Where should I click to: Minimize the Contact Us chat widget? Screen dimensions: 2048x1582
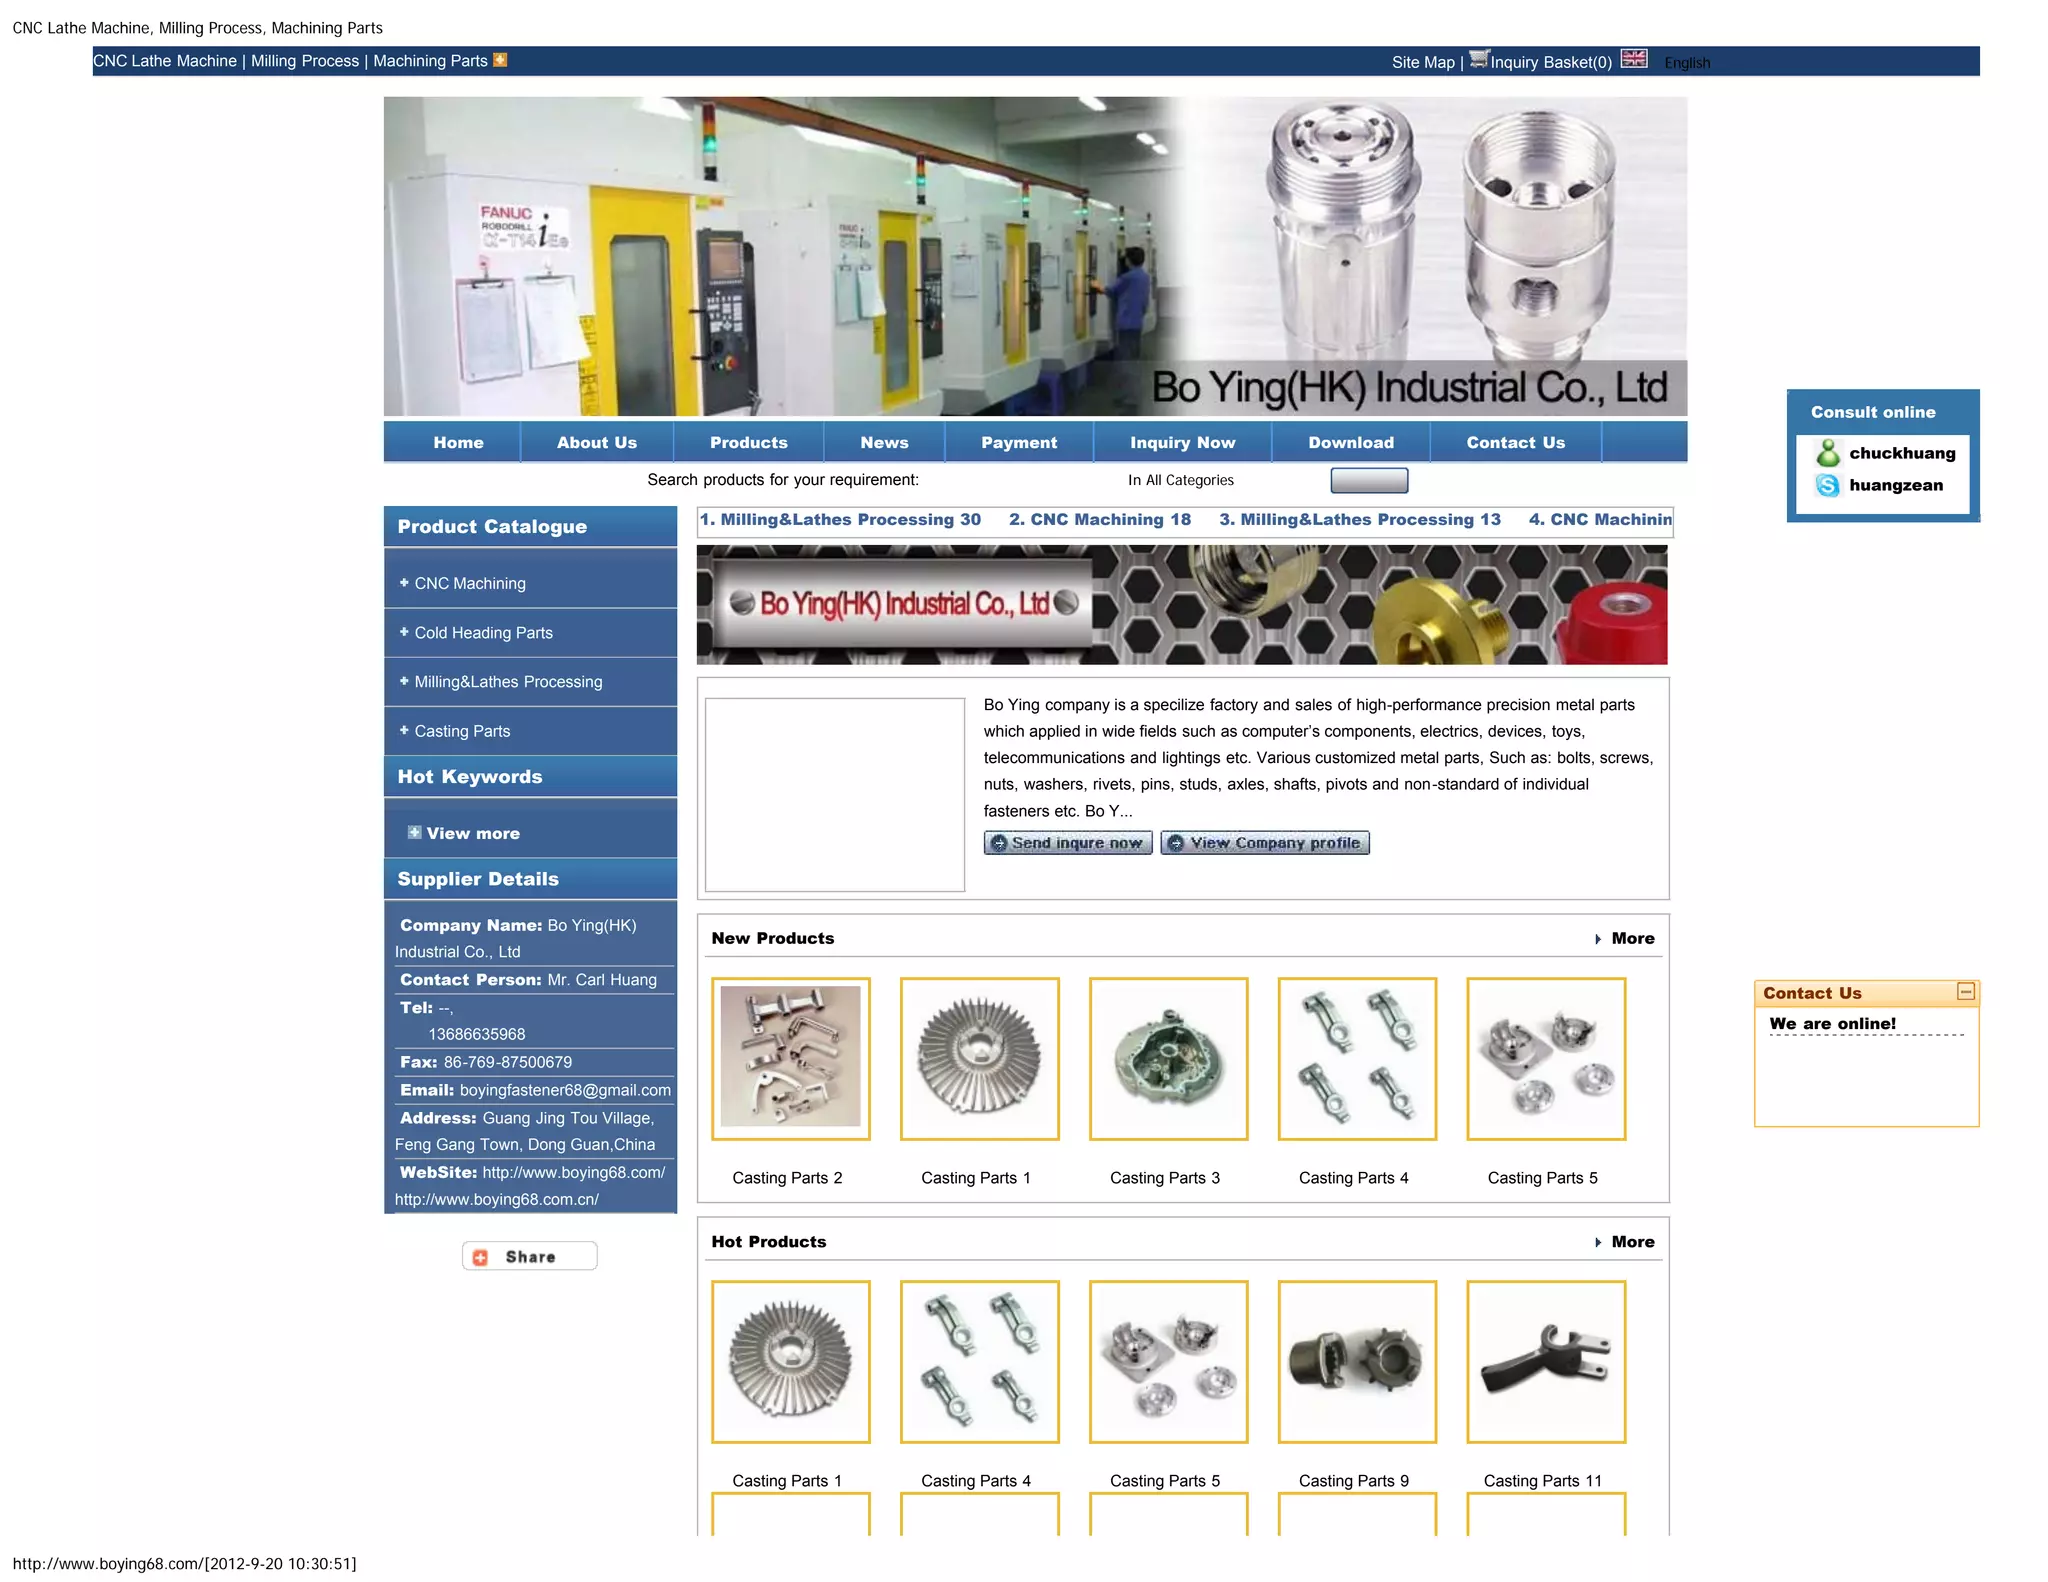[1965, 992]
